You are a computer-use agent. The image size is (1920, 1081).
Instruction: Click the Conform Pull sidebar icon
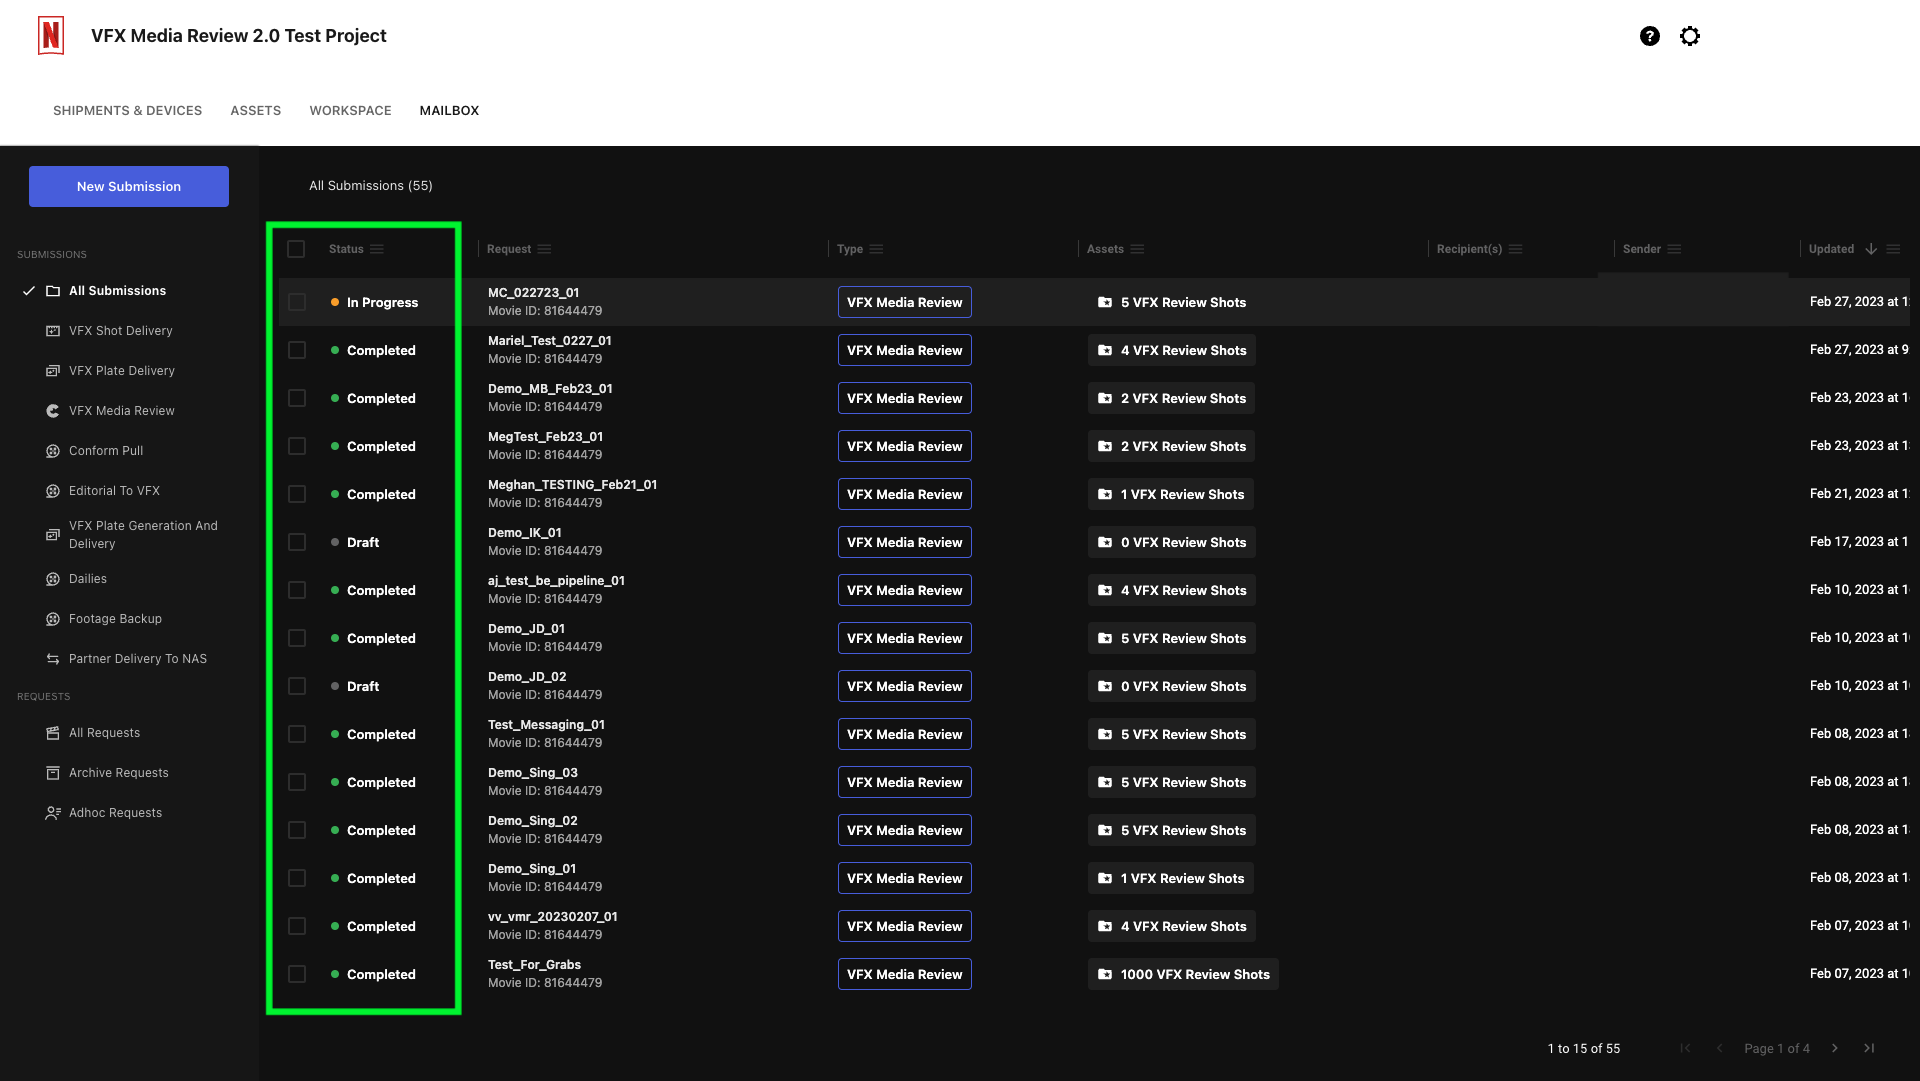pos(53,451)
